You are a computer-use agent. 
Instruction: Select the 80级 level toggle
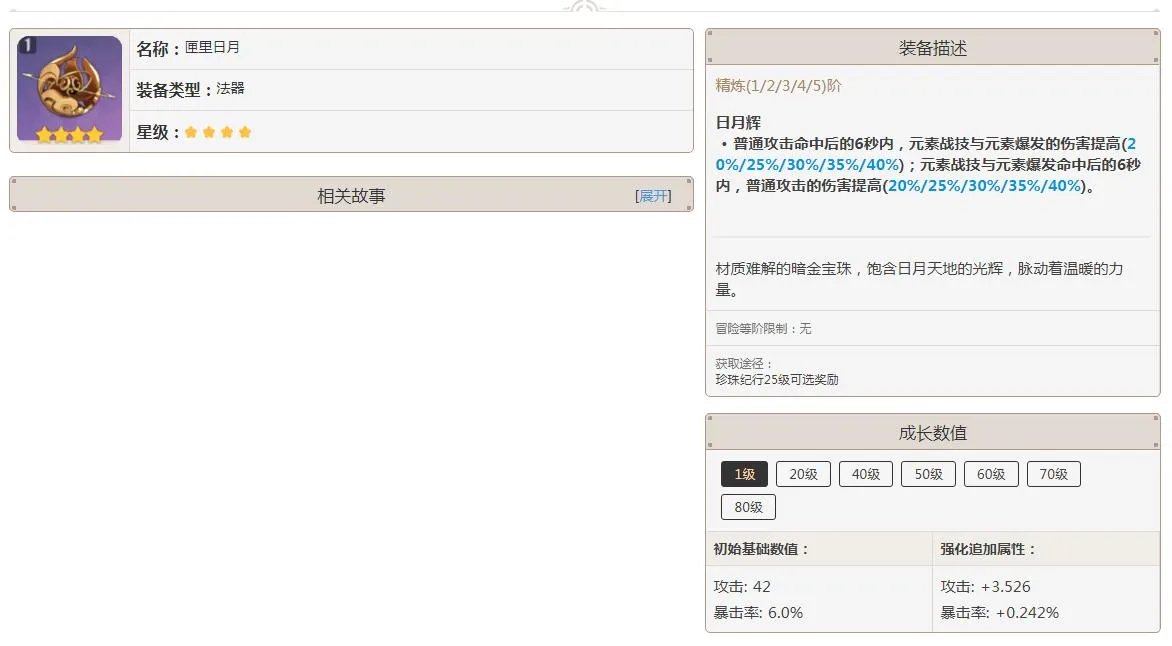click(x=747, y=507)
